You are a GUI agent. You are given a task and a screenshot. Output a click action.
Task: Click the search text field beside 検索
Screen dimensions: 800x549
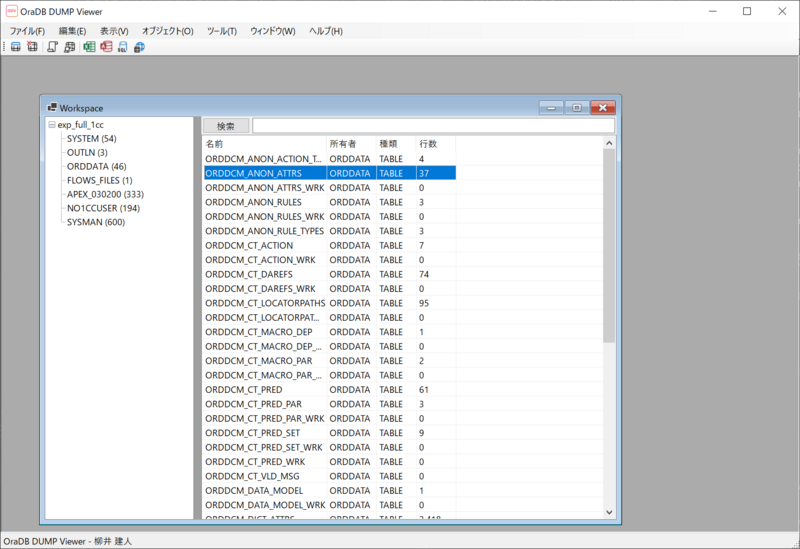click(432, 126)
